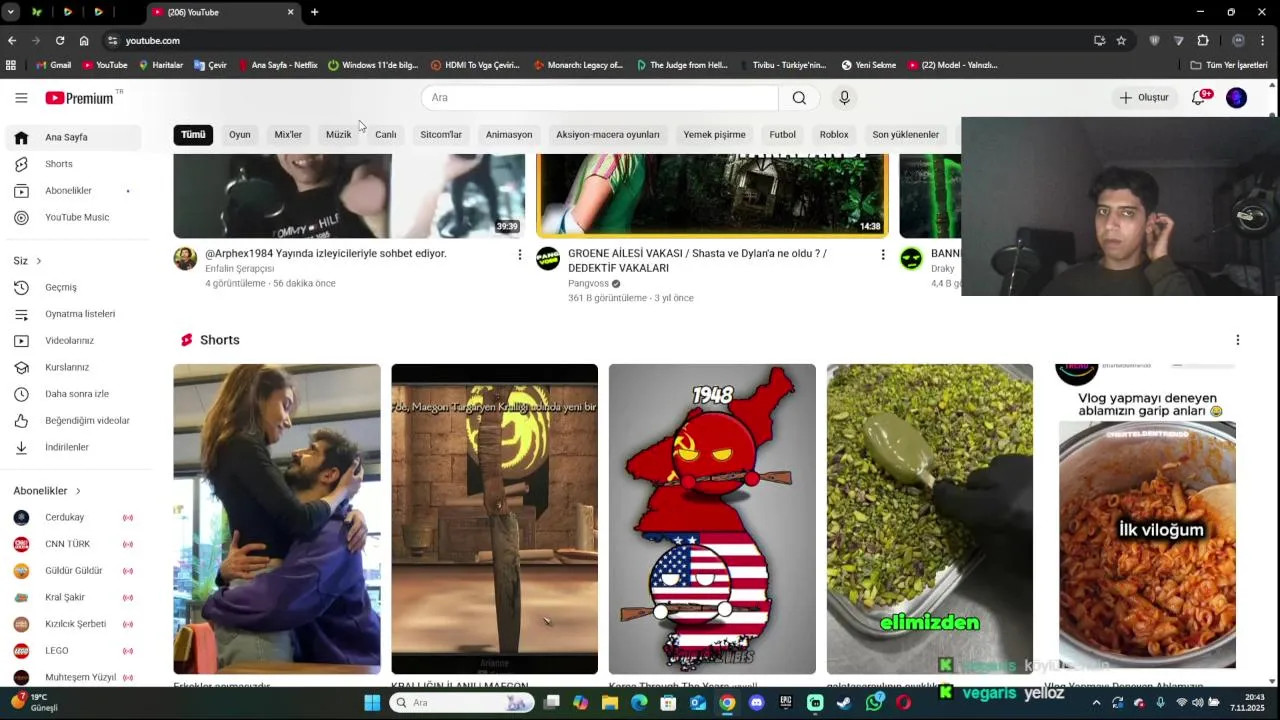Open the Oluştur create menu
Screen dimensions: 1280x720
(1143, 98)
